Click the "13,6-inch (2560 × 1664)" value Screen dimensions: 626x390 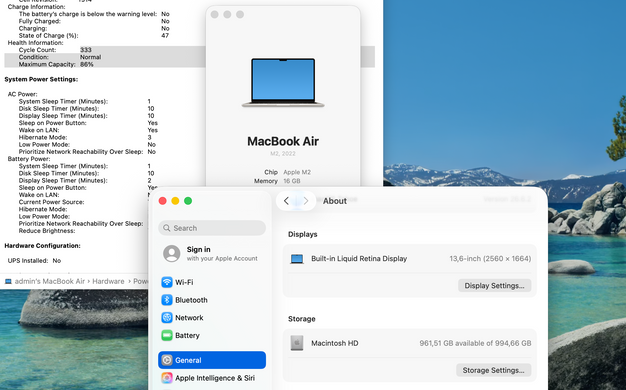click(490, 259)
